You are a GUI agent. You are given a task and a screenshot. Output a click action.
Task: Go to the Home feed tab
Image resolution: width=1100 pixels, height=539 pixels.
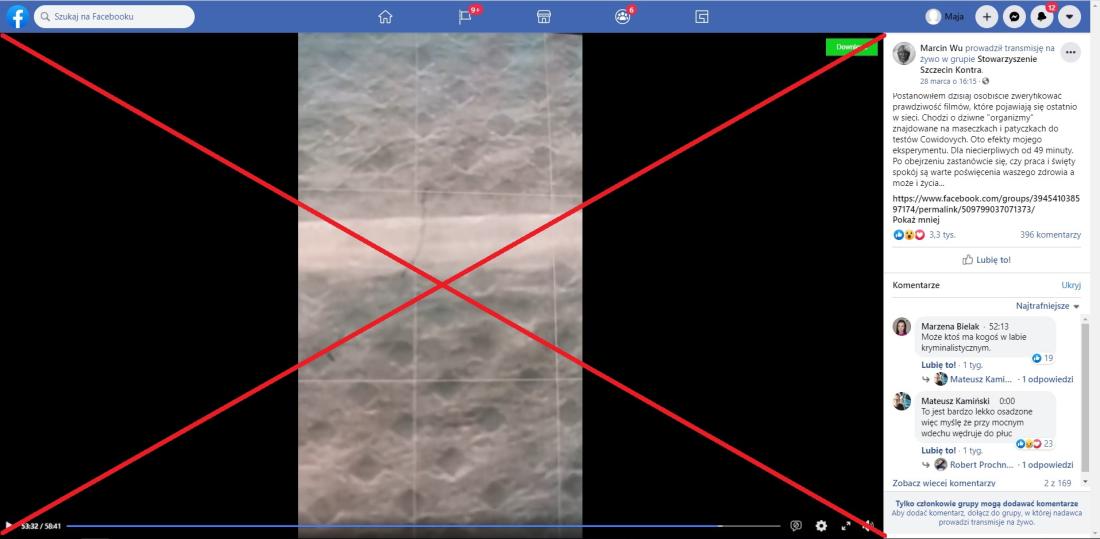click(x=385, y=17)
